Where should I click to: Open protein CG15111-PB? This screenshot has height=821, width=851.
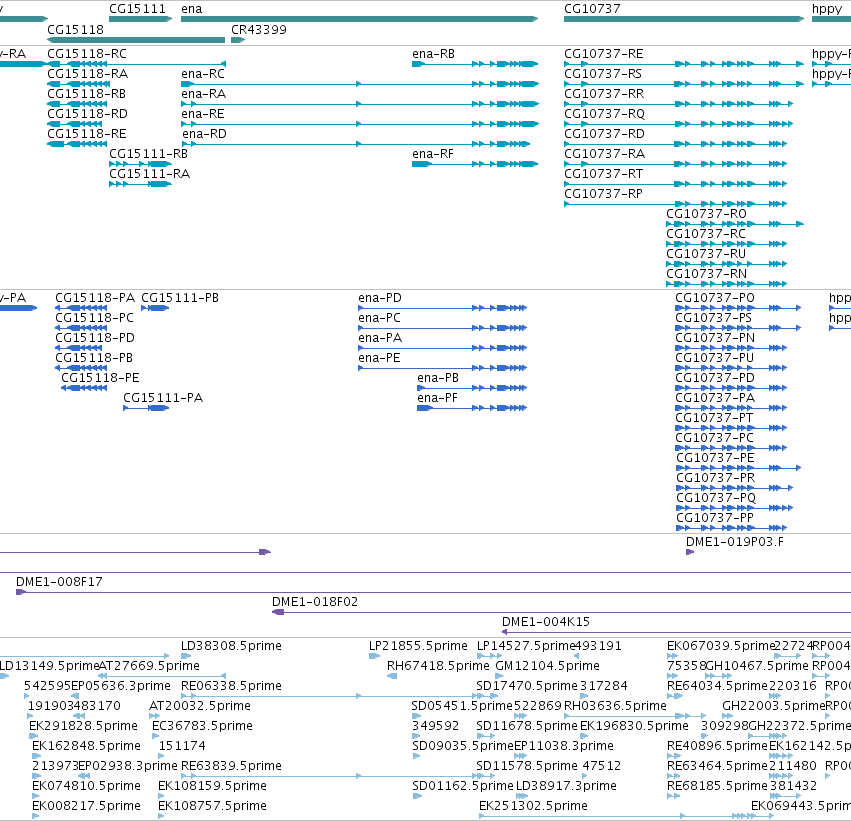[x=180, y=297]
